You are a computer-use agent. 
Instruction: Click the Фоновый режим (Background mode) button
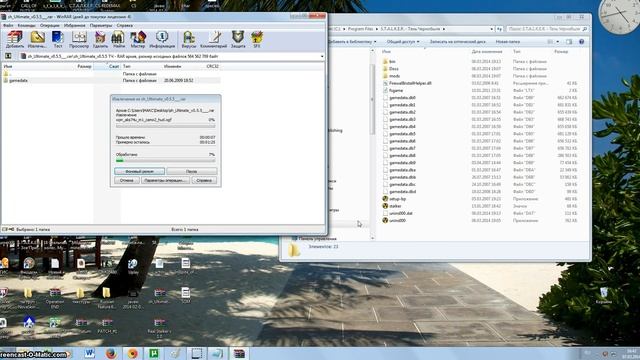(x=139, y=171)
